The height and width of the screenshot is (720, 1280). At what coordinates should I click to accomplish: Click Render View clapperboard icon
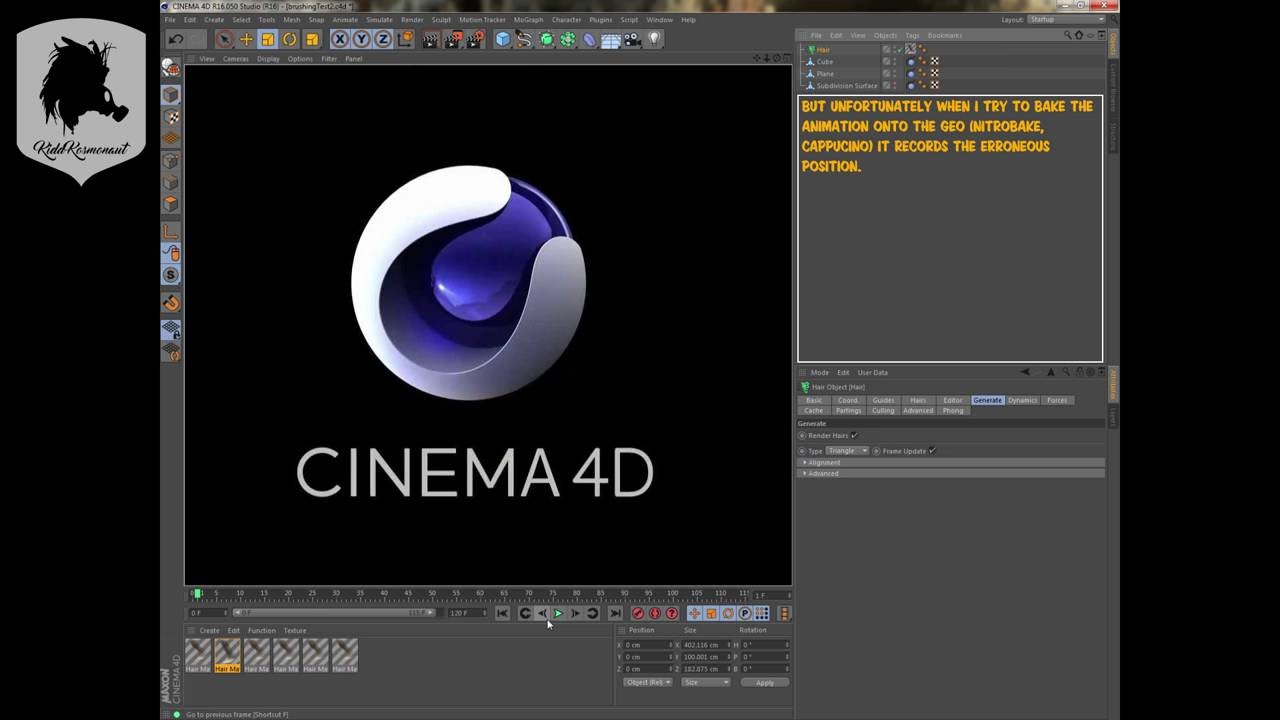(431, 39)
